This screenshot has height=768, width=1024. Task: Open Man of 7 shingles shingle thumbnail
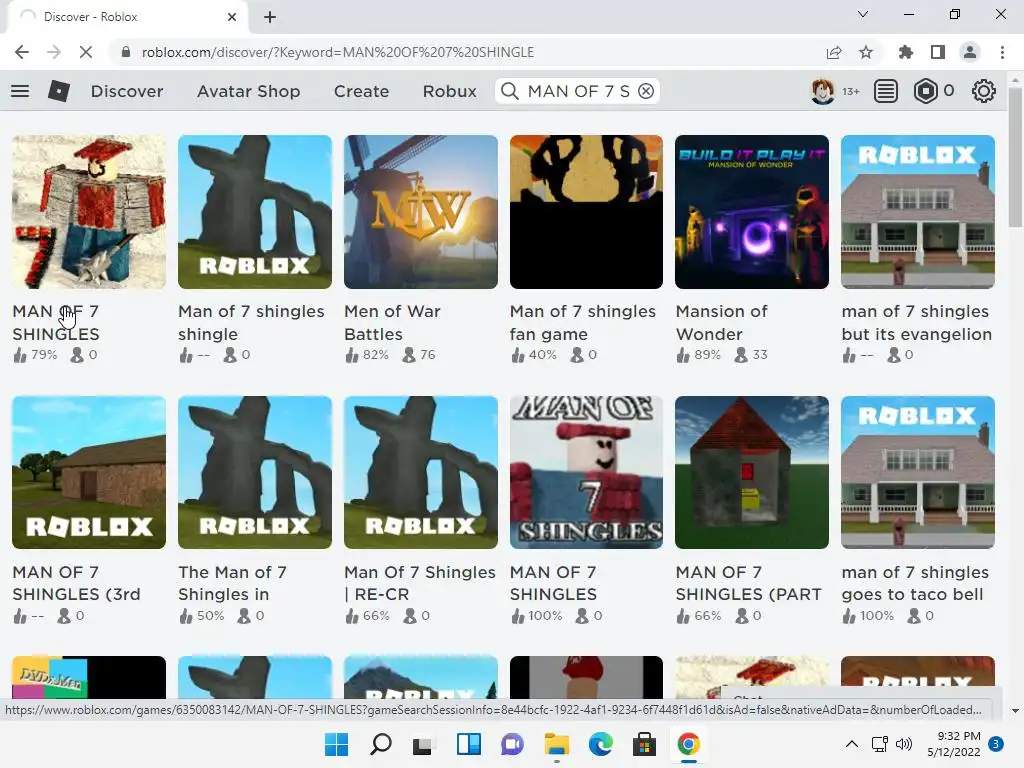pos(255,212)
